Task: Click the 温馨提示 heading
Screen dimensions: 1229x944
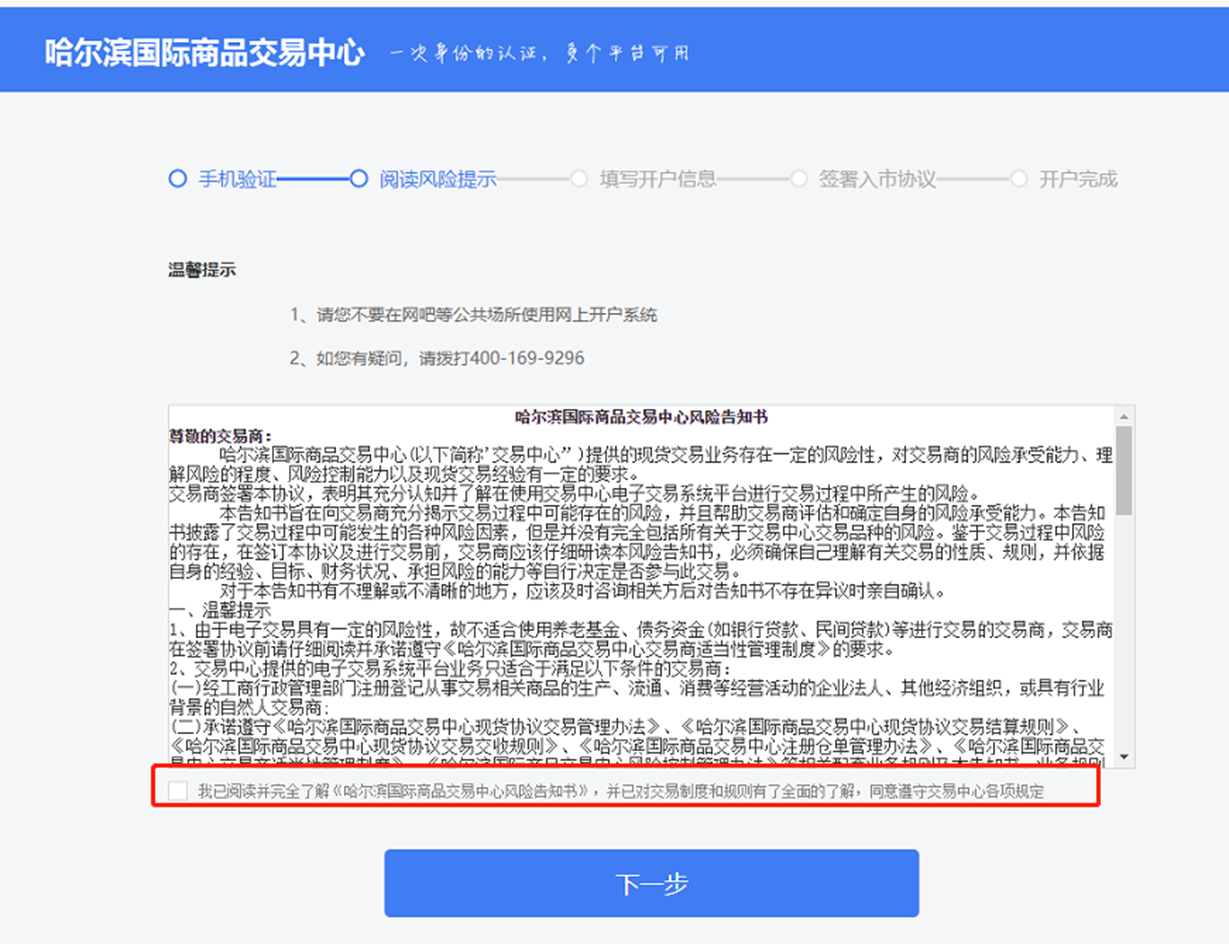Action: pyautogui.click(x=202, y=270)
